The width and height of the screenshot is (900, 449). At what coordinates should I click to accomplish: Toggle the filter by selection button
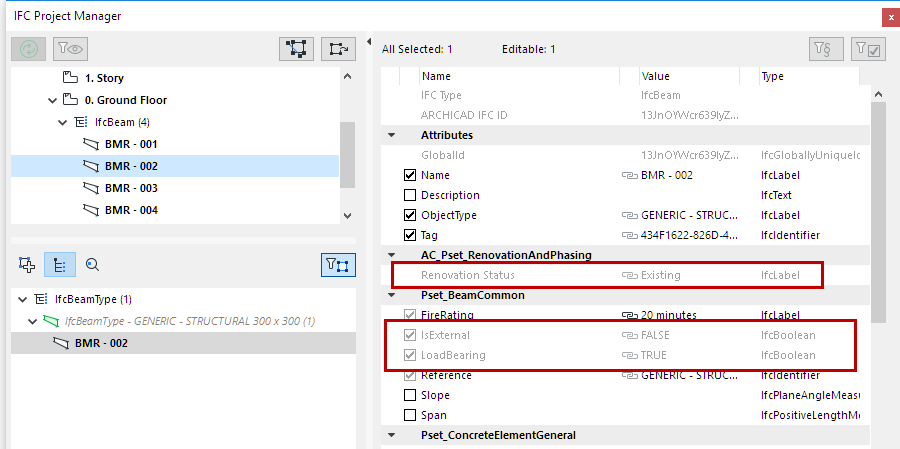click(339, 265)
